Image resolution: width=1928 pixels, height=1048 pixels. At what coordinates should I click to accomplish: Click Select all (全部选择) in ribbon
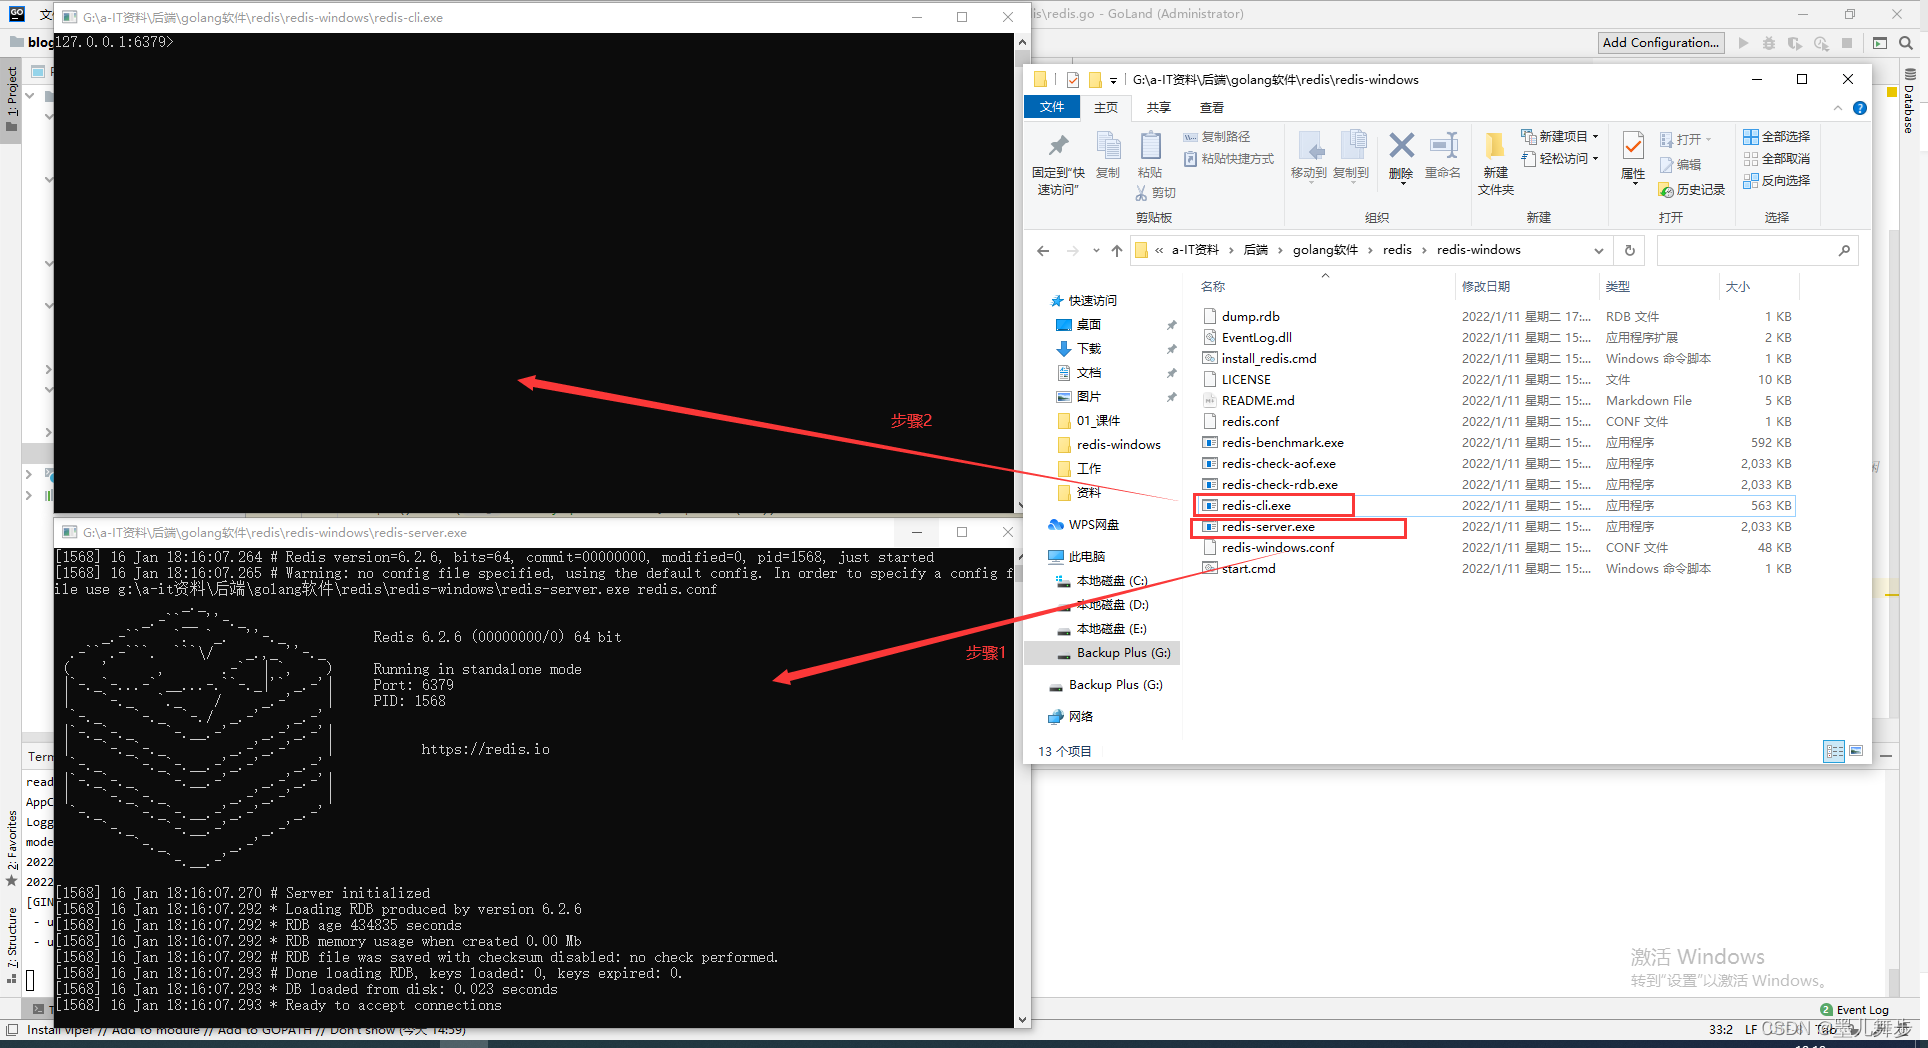[x=1776, y=137]
